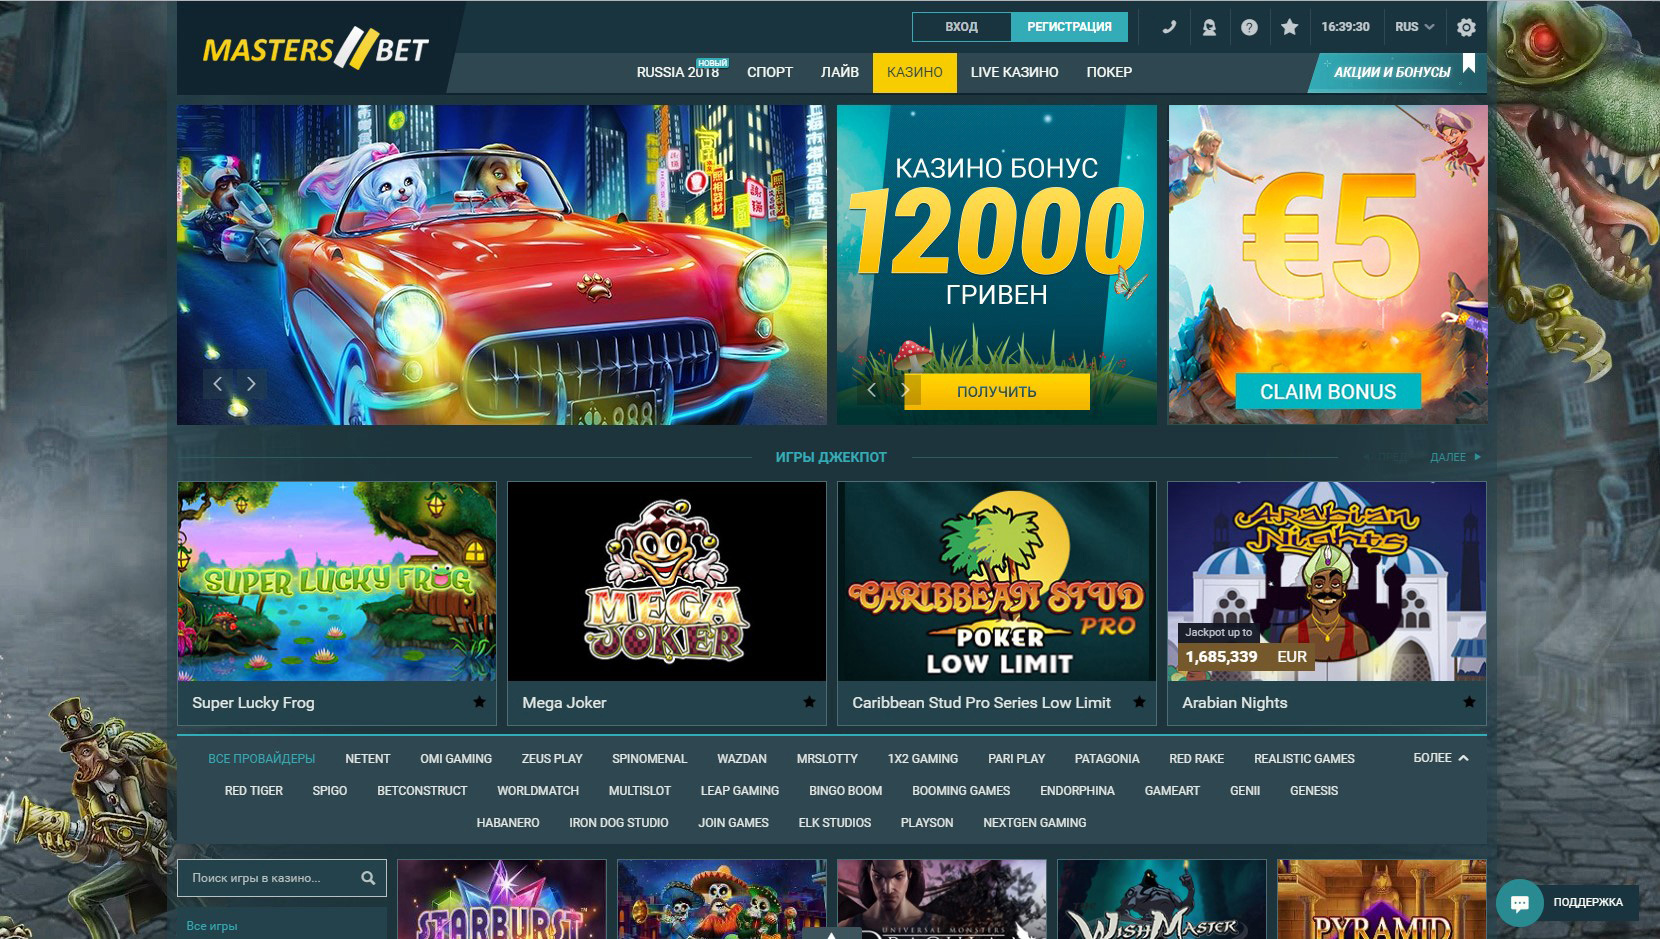Image resolution: width=1660 pixels, height=939 pixels.
Task: Filter by NEXTGEN GAMING provider
Action: [1035, 823]
